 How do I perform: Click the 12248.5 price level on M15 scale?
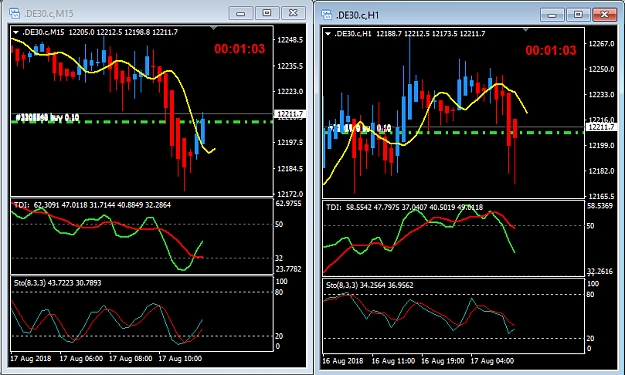click(x=290, y=40)
